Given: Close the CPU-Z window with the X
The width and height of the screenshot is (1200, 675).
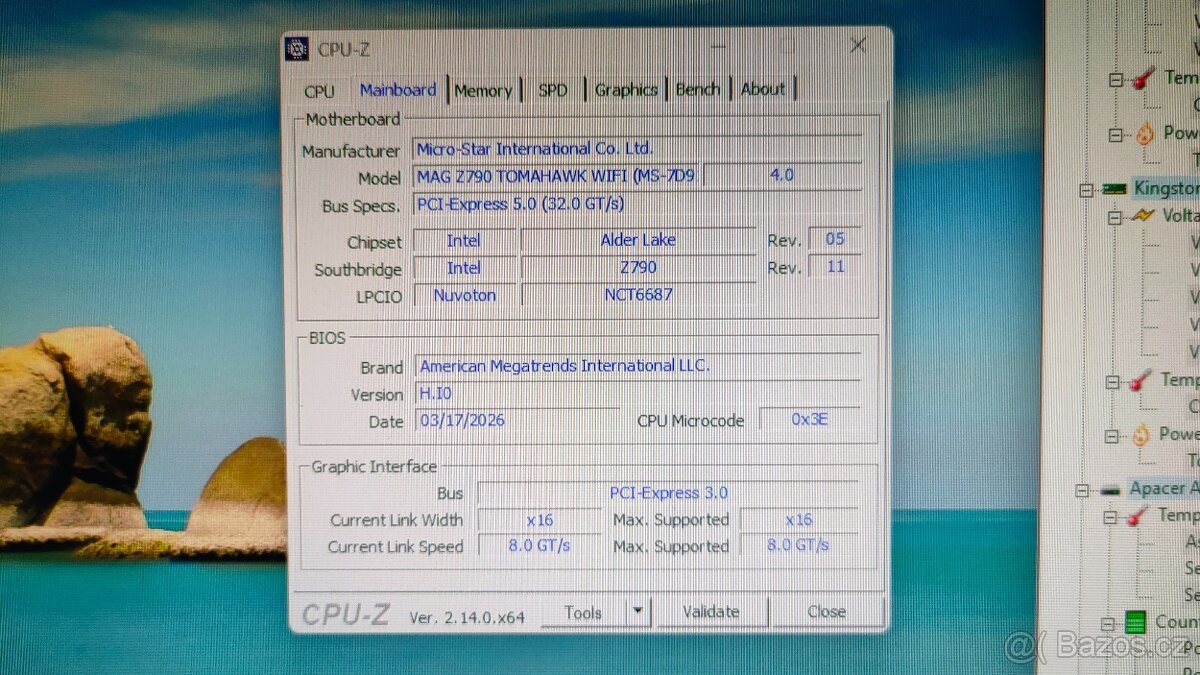Looking at the screenshot, I should coord(858,45).
